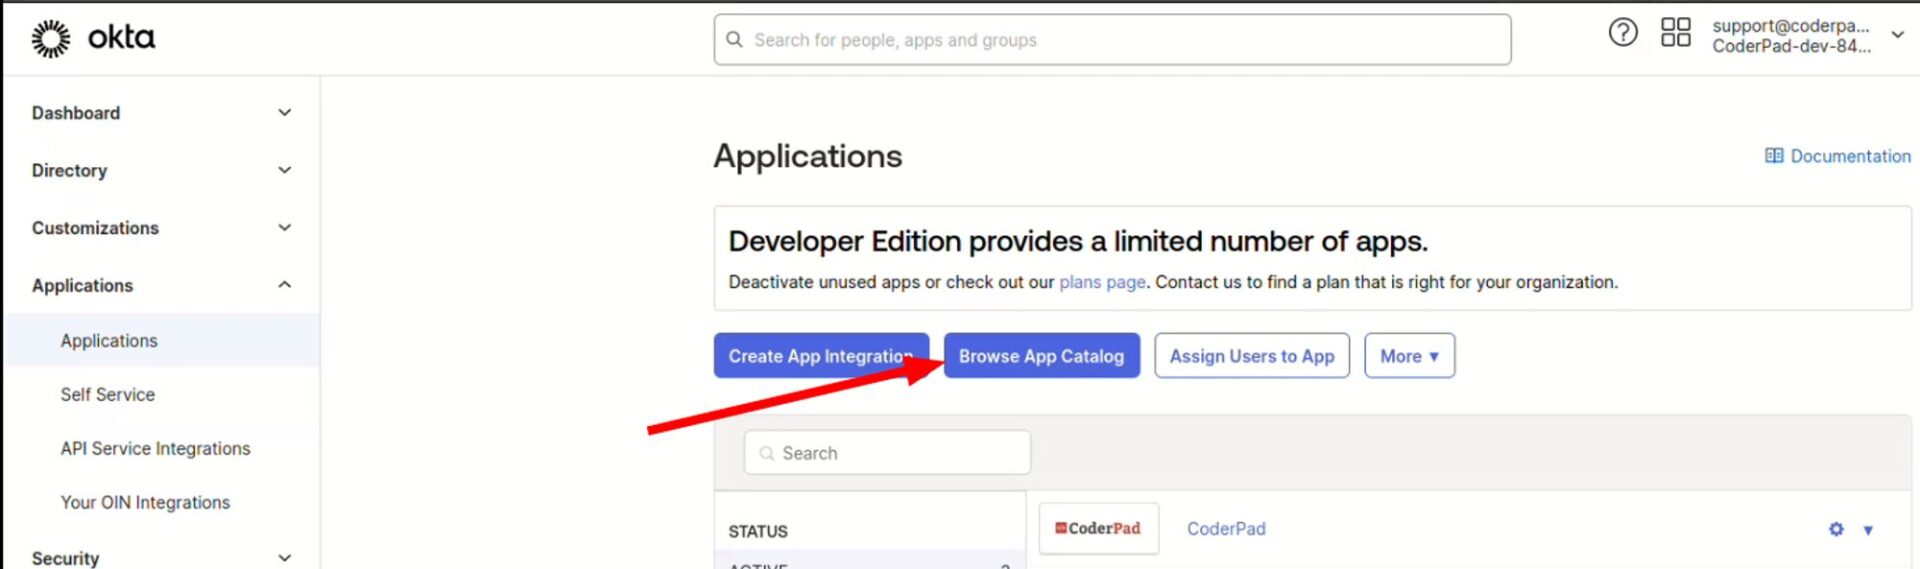Select Self Service in sidebar
The width and height of the screenshot is (1920, 569).
[x=108, y=395]
